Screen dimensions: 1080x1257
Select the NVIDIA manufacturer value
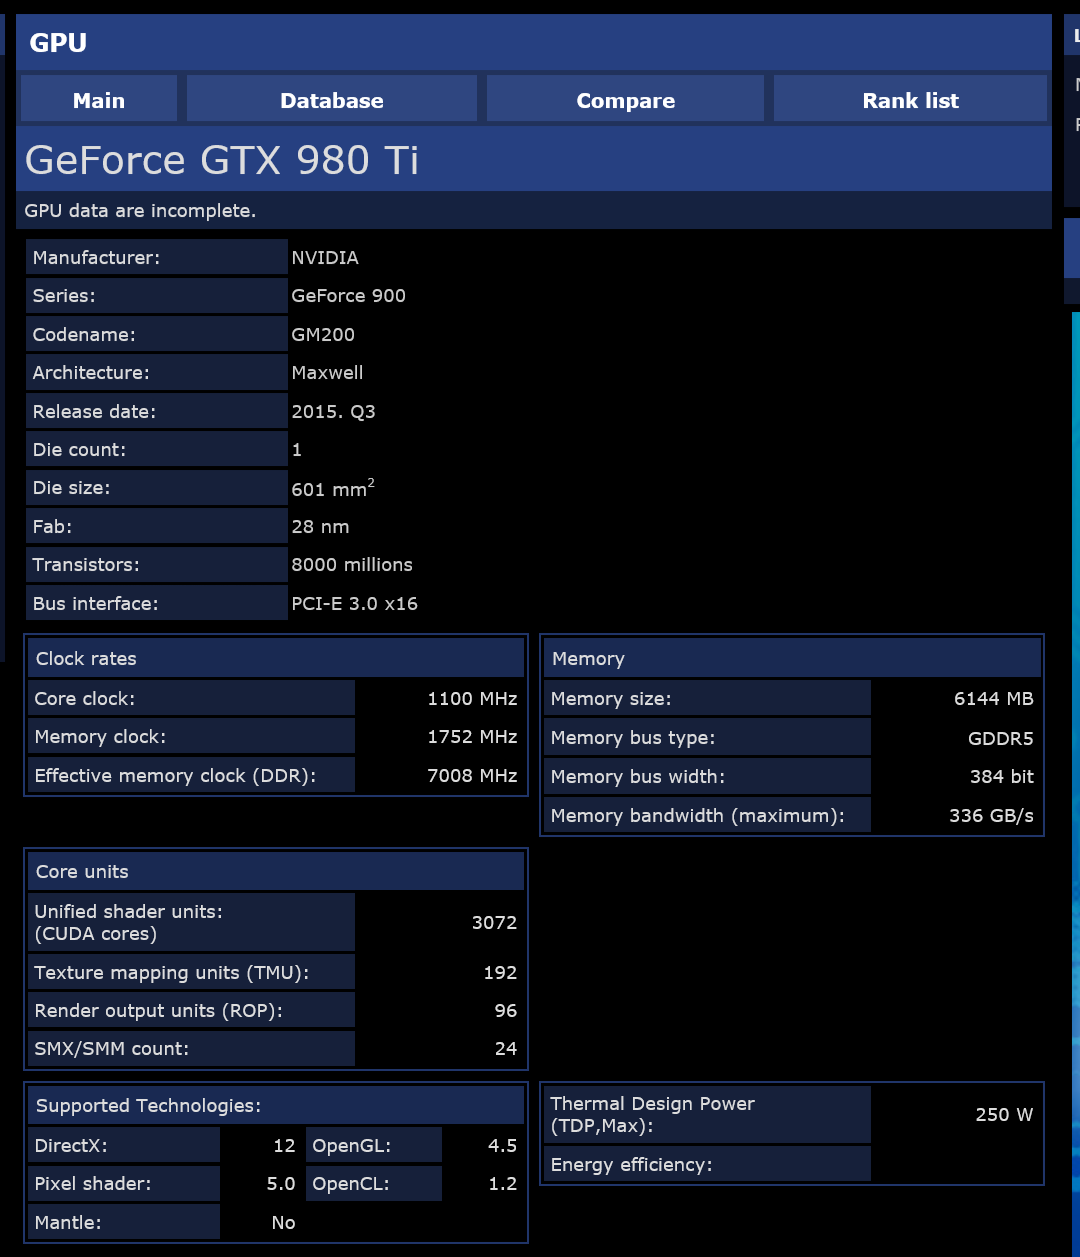point(325,258)
